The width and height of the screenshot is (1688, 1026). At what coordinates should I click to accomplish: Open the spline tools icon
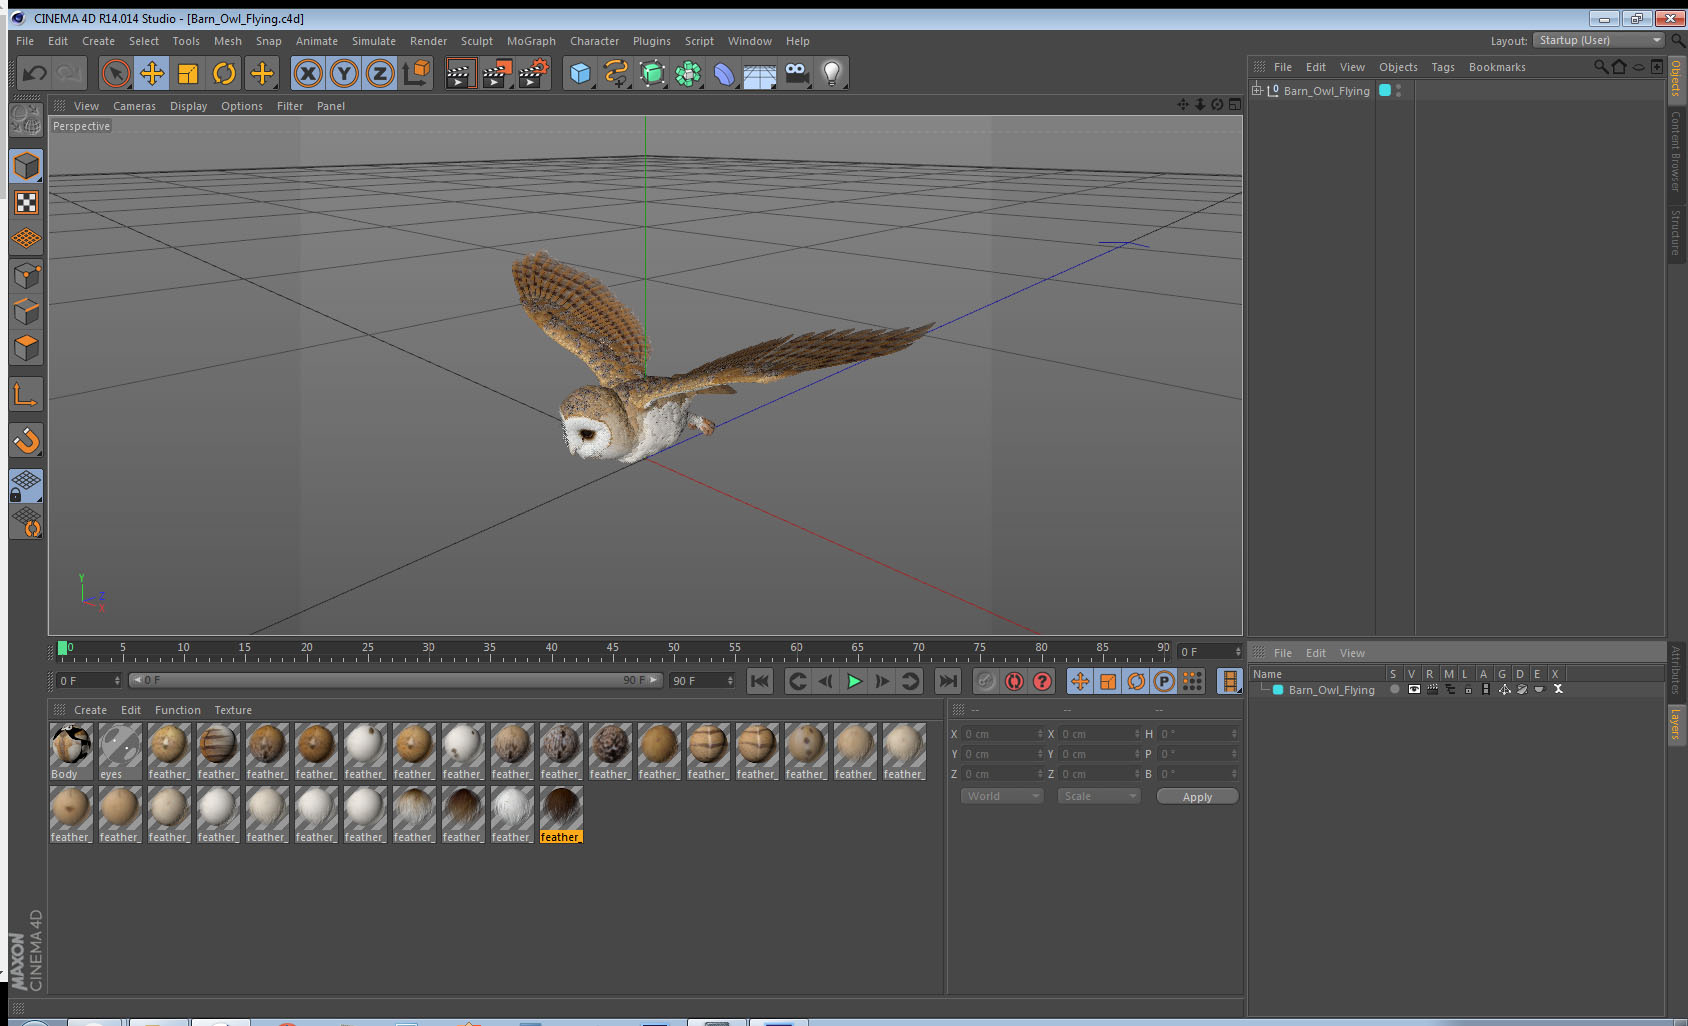tap(616, 73)
